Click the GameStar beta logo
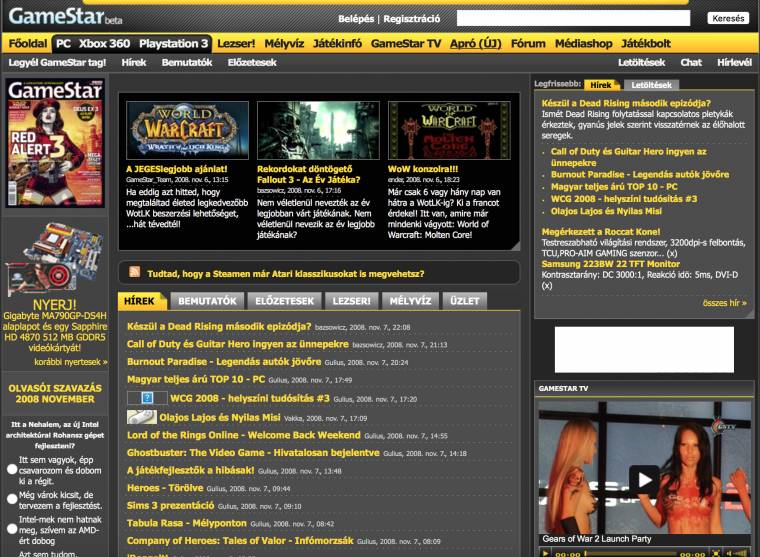The width and height of the screenshot is (760, 557). point(65,17)
